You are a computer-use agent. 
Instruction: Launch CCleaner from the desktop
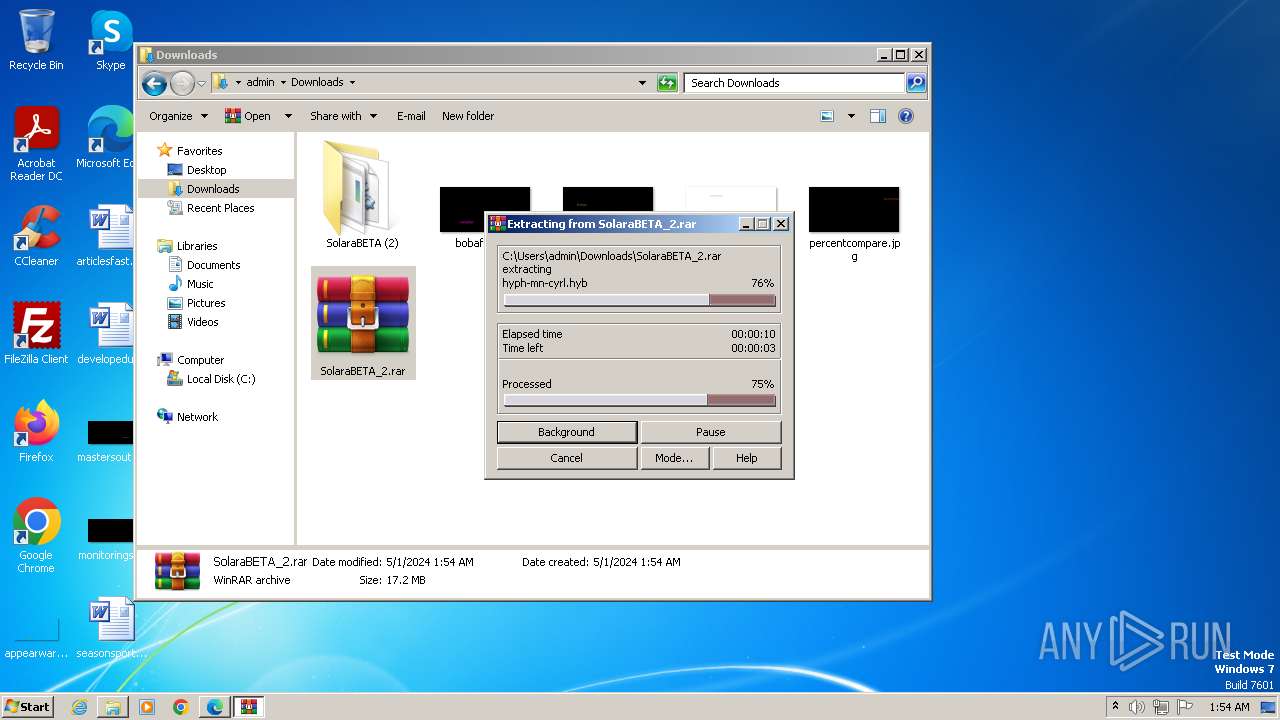point(36,236)
